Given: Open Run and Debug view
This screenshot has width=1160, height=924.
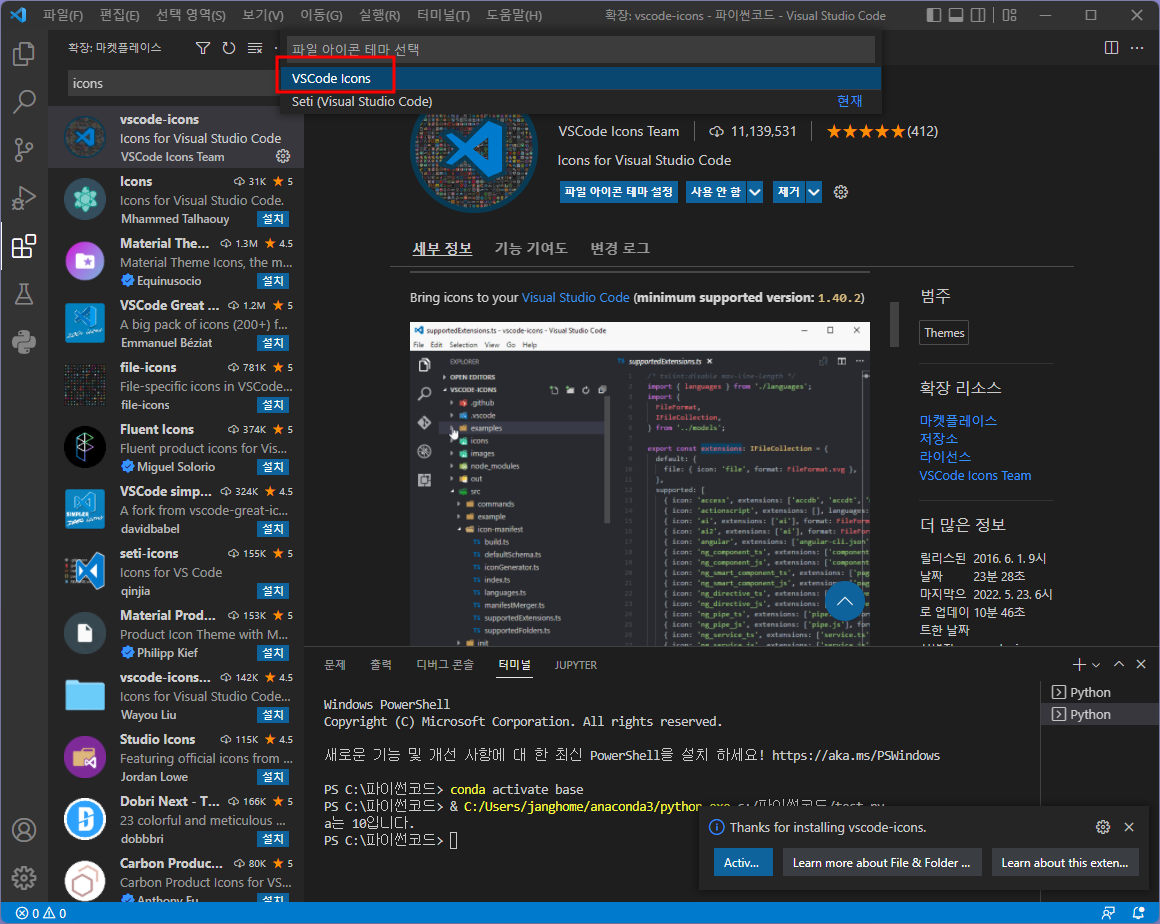Looking at the screenshot, I should point(24,198).
